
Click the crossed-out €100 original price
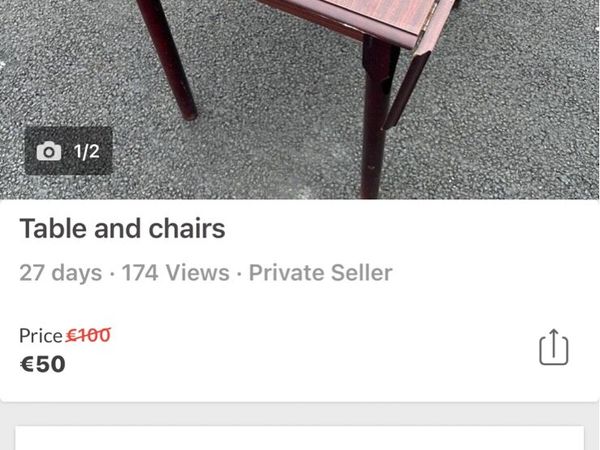(x=88, y=335)
